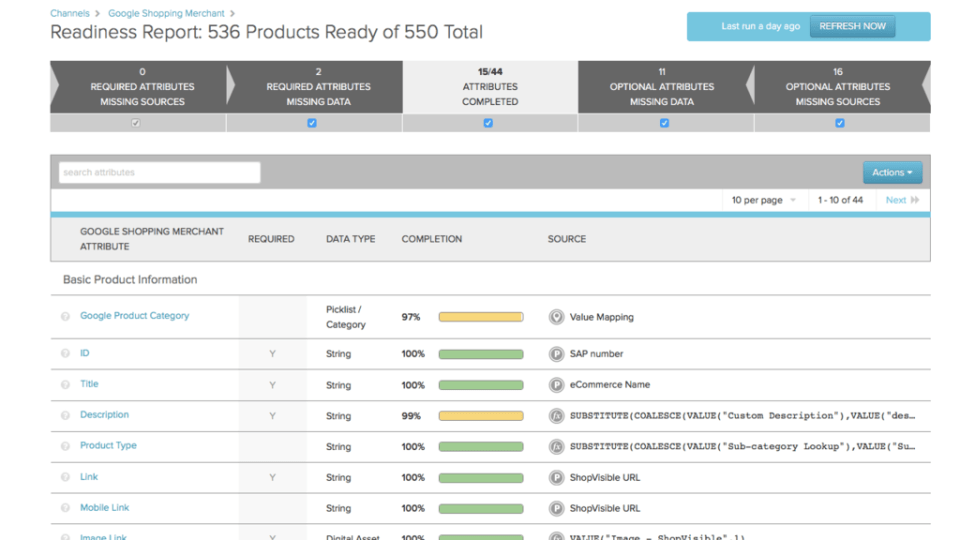The height and width of the screenshot is (540, 960).
Task: Expand the 10 per page selector
Action: tap(763, 200)
